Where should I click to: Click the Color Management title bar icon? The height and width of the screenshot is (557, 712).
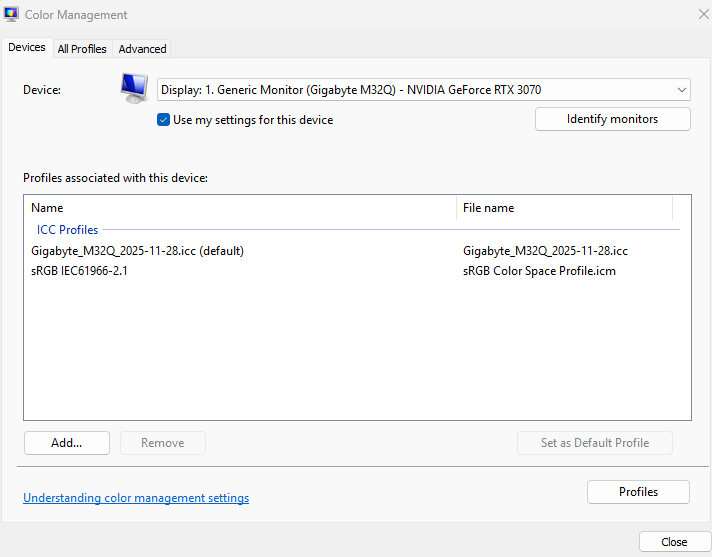(11, 15)
